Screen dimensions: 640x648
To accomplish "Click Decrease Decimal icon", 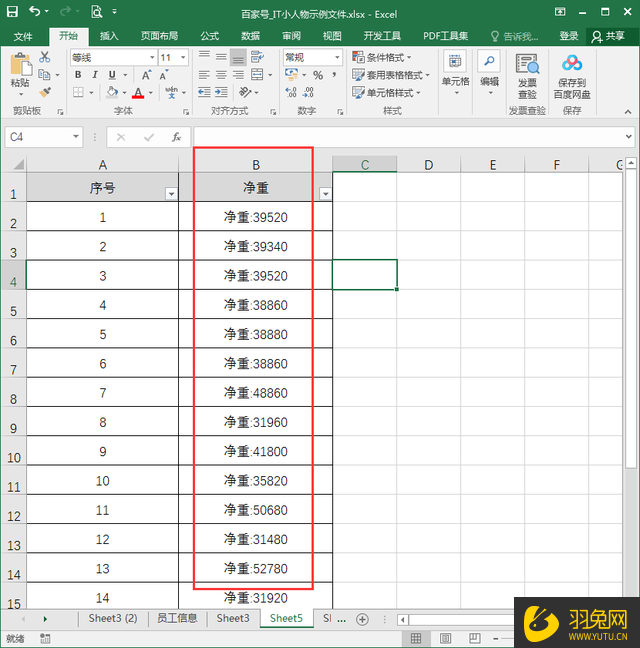I will [x=308, y=92].
